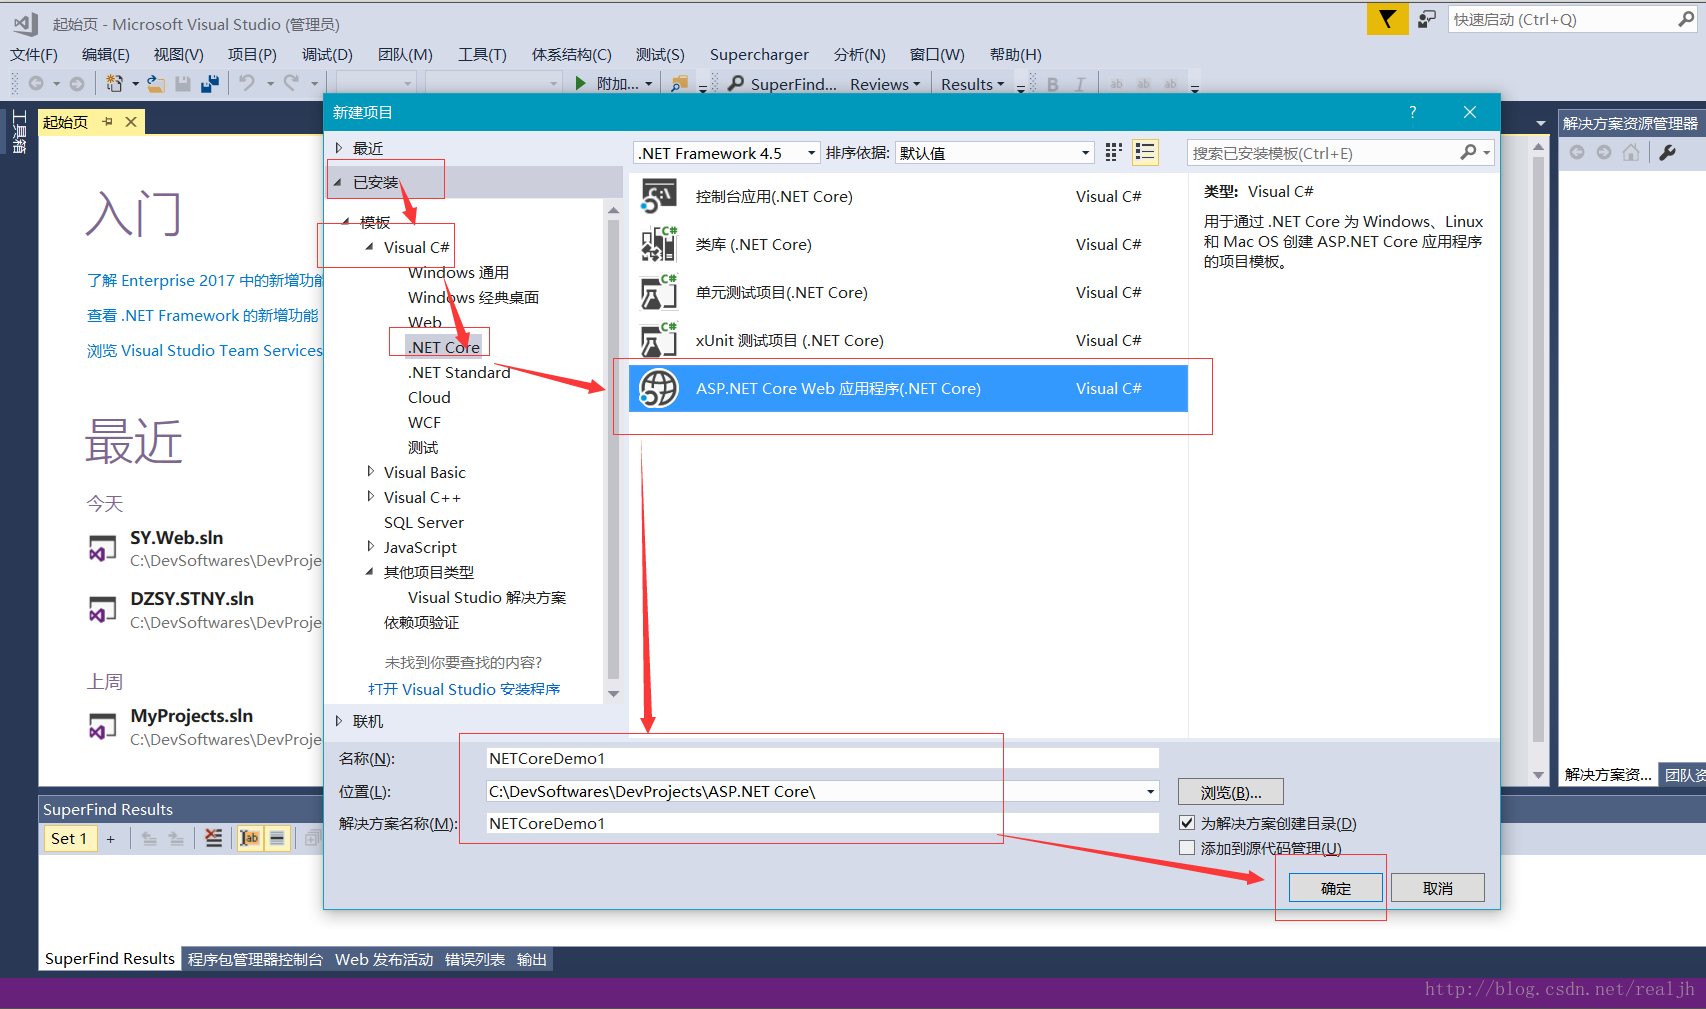Toggle SuperFind highlight matches ab icon
The width and height of the screenshot is (1706, 1009).
coord(249,838)
